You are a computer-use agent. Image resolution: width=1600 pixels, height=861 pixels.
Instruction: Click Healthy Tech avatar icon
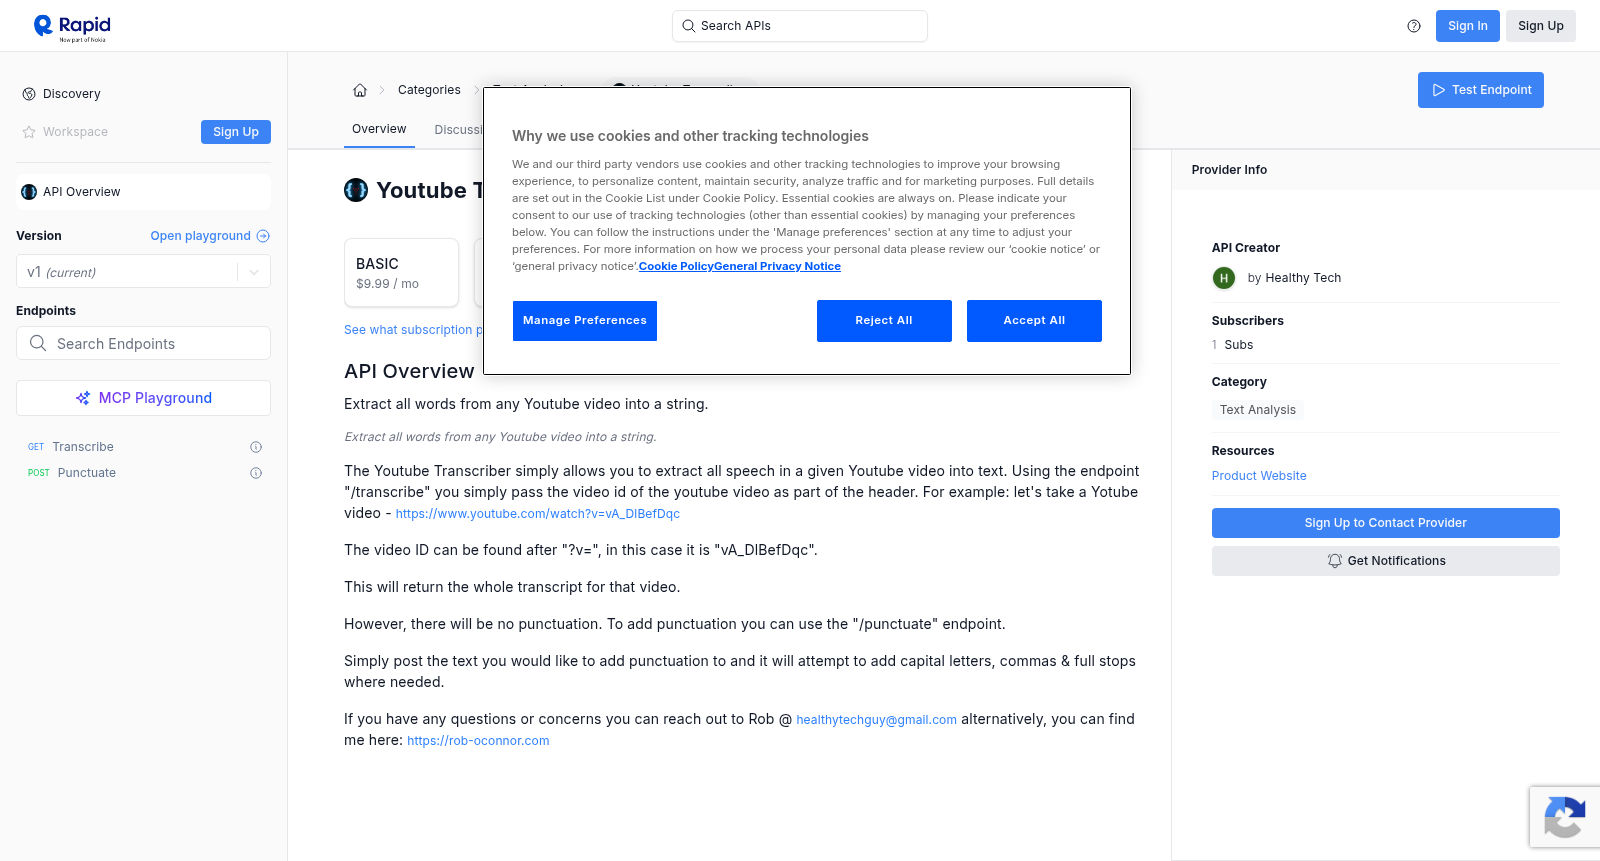1224,278
